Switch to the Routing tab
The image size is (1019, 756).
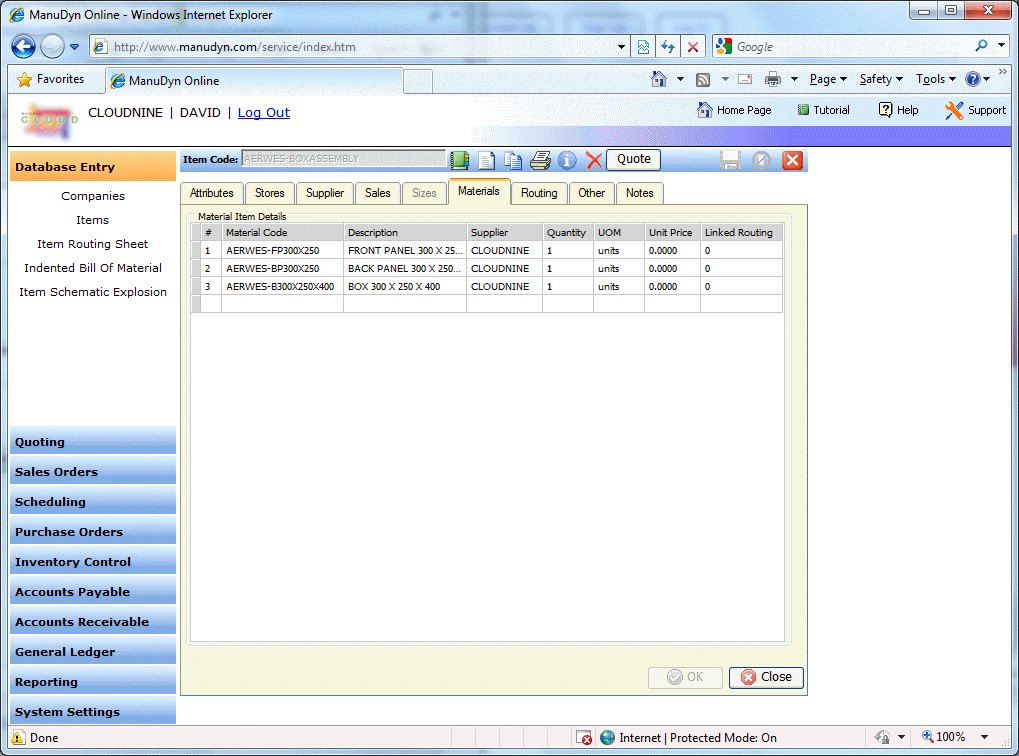539,193
